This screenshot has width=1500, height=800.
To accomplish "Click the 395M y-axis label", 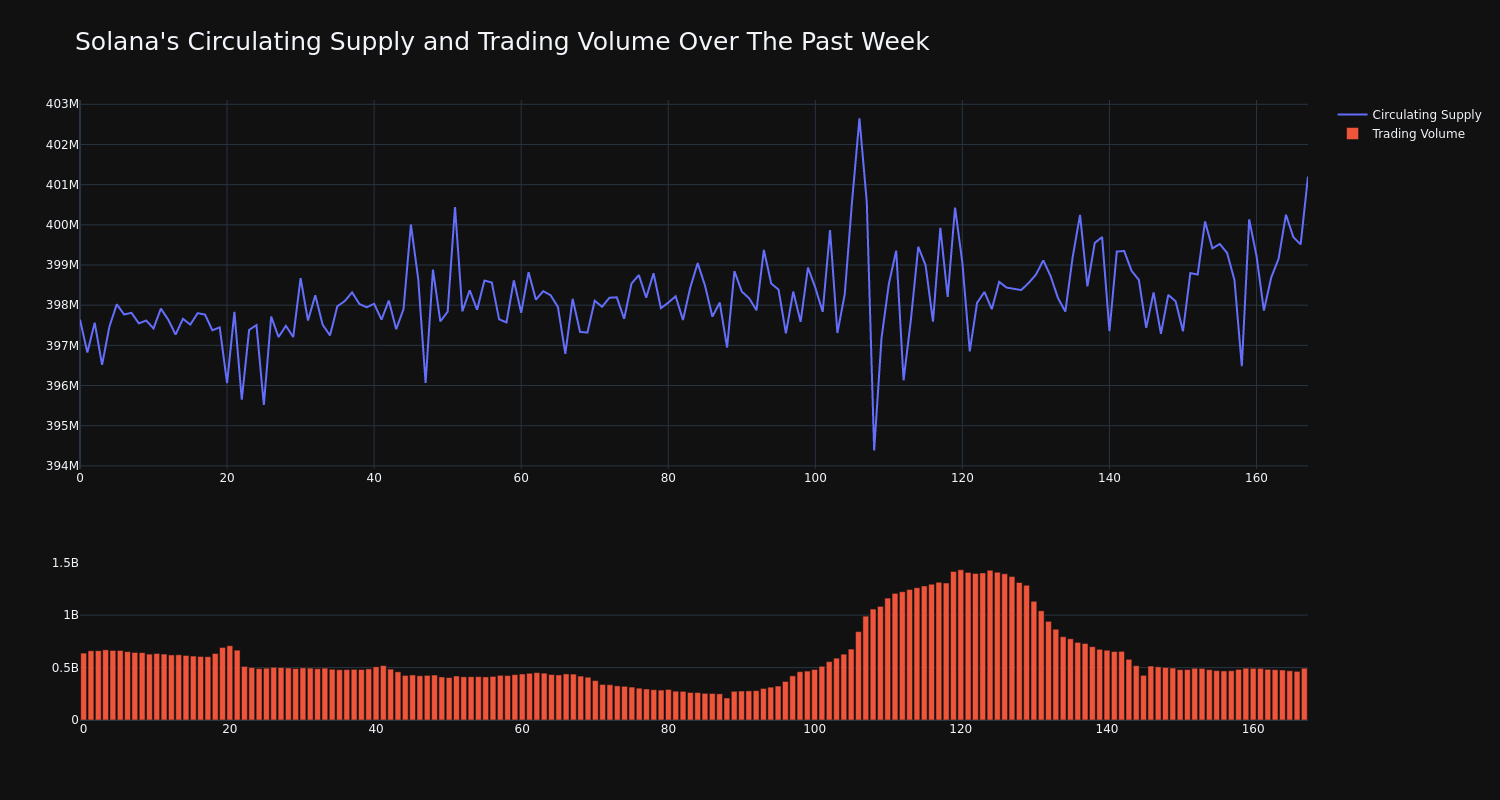I will point(62,425).
